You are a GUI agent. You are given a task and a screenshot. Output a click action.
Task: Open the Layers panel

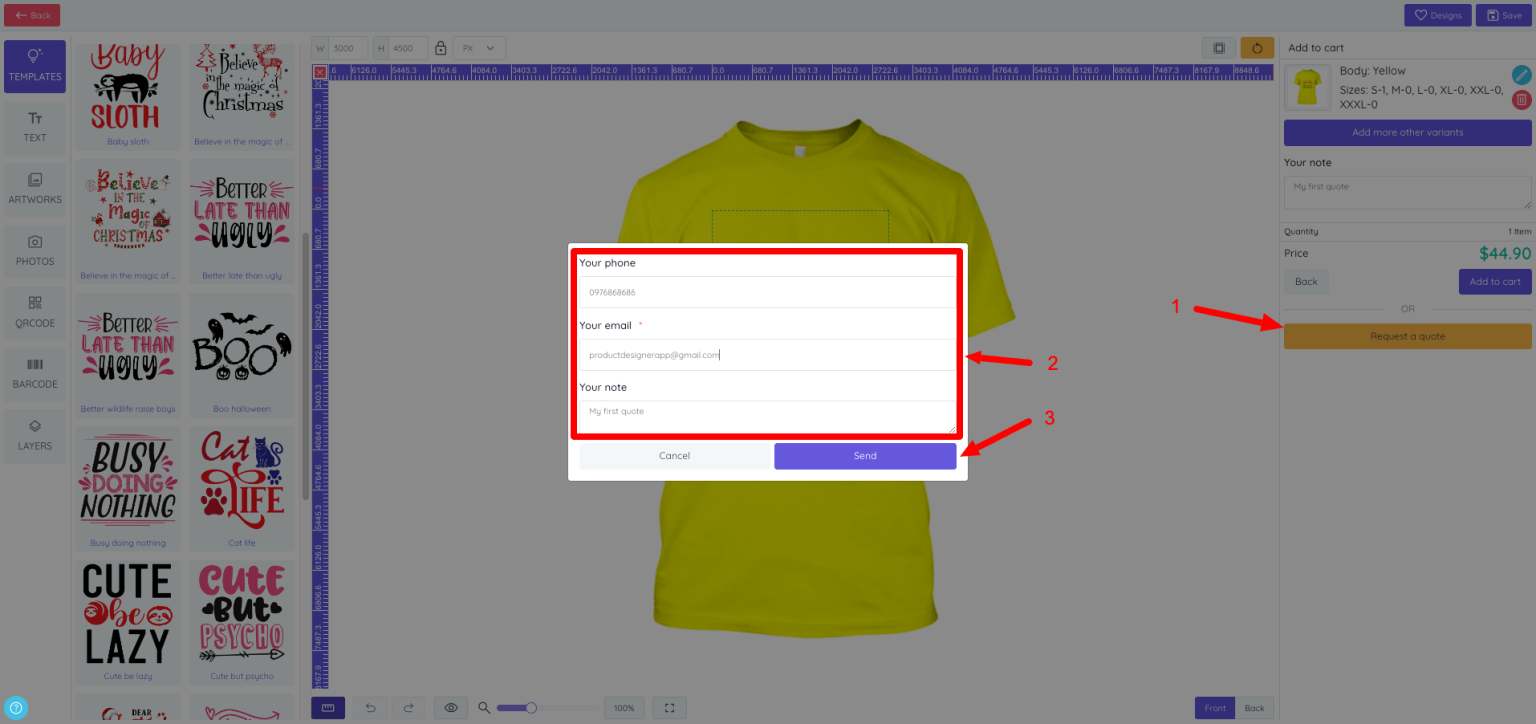[35, 436]
